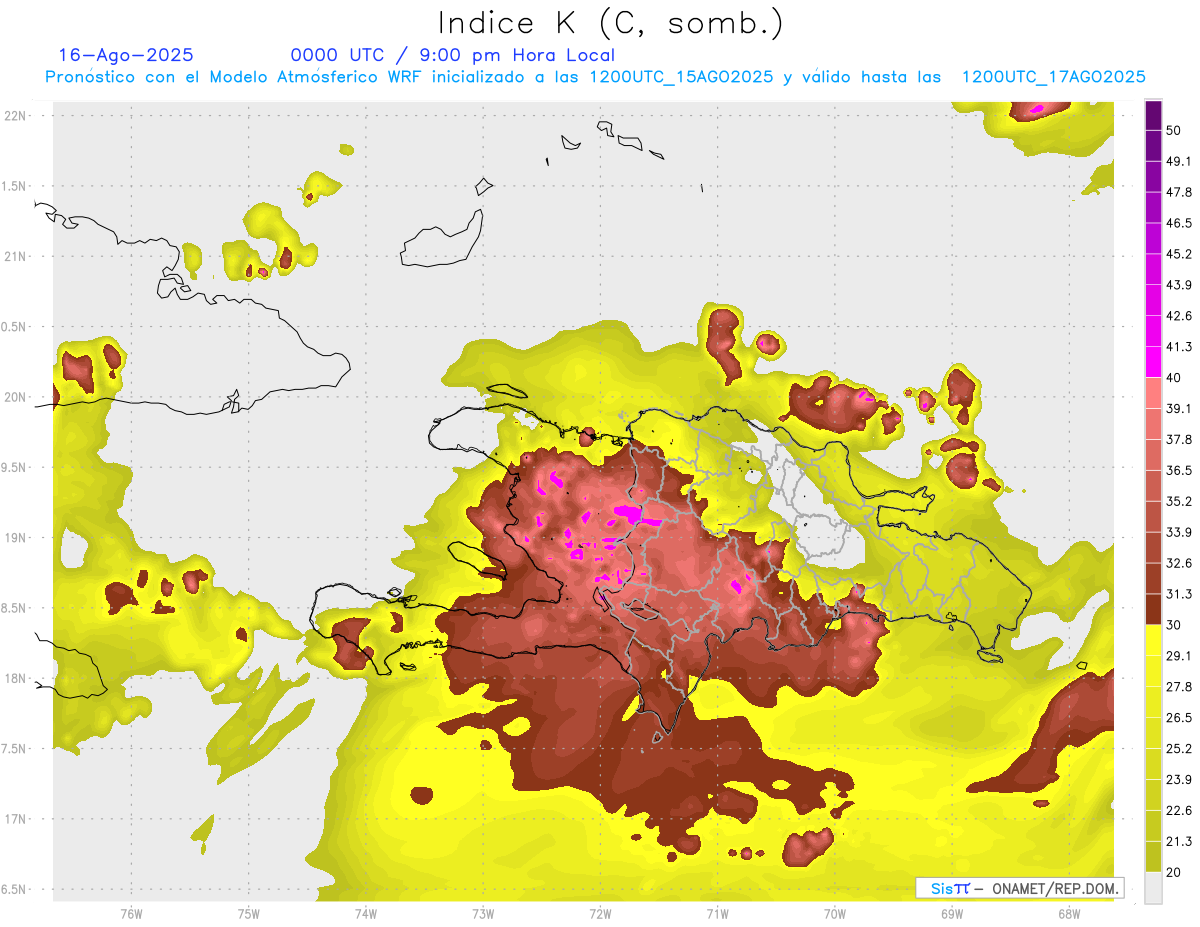This screenshot has width=1200, height=927.
Task: Pick the gray swatch below 20 on the scale
Action: pos(1153,888)
